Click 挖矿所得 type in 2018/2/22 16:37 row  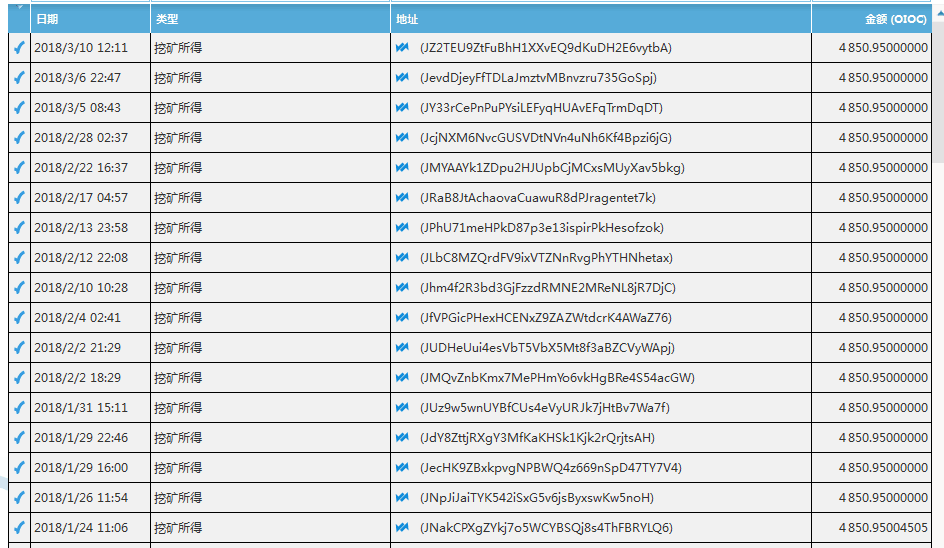pos(178,167)
